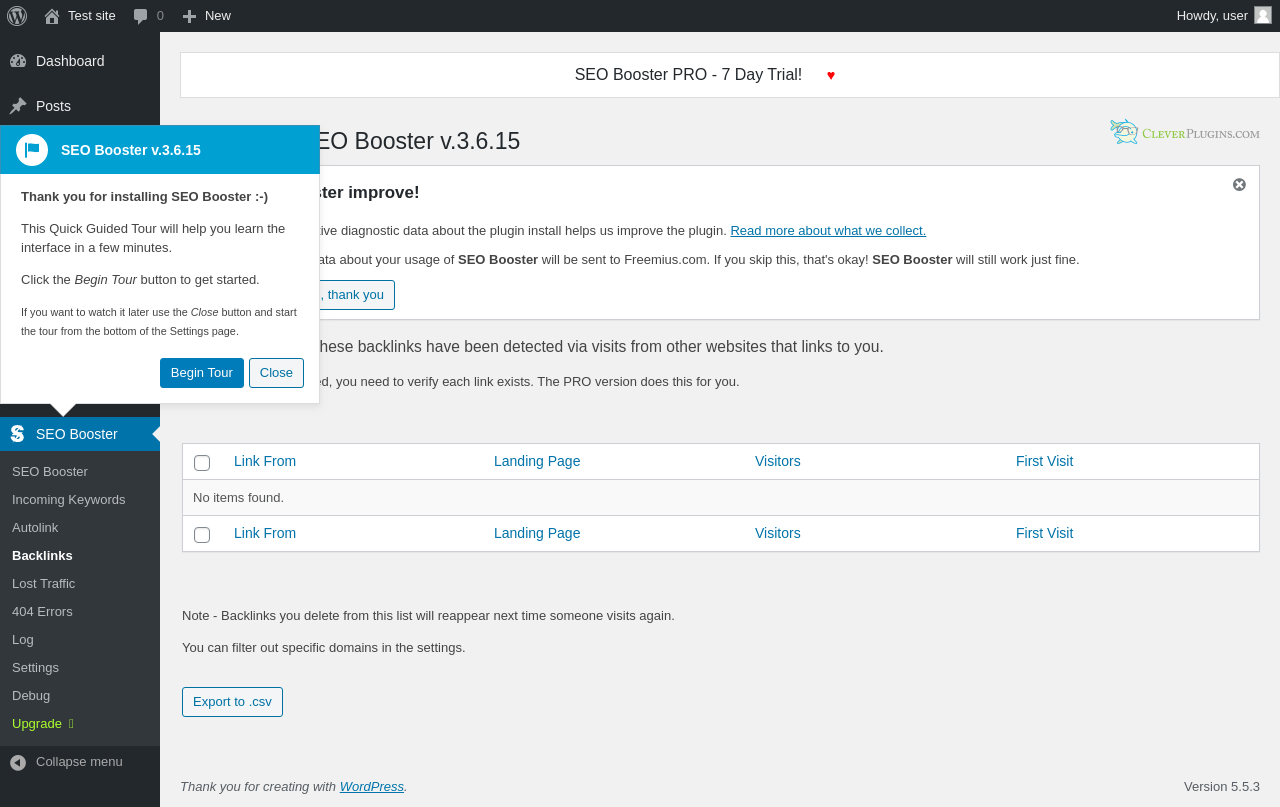1280x807 pixels.
Task: Open Lost Traffic page
Action: click(43, 584)
